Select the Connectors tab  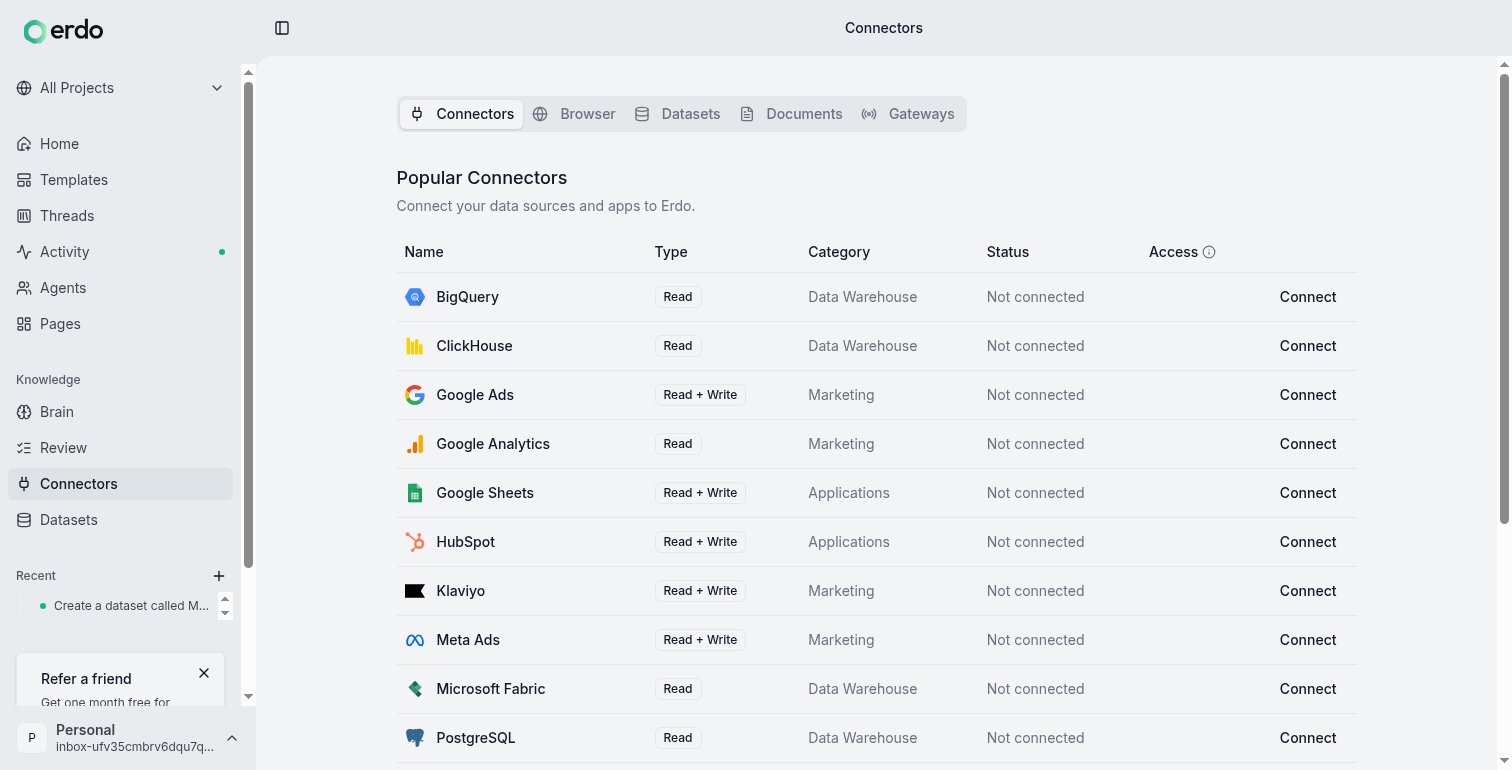tap(462, 114)
